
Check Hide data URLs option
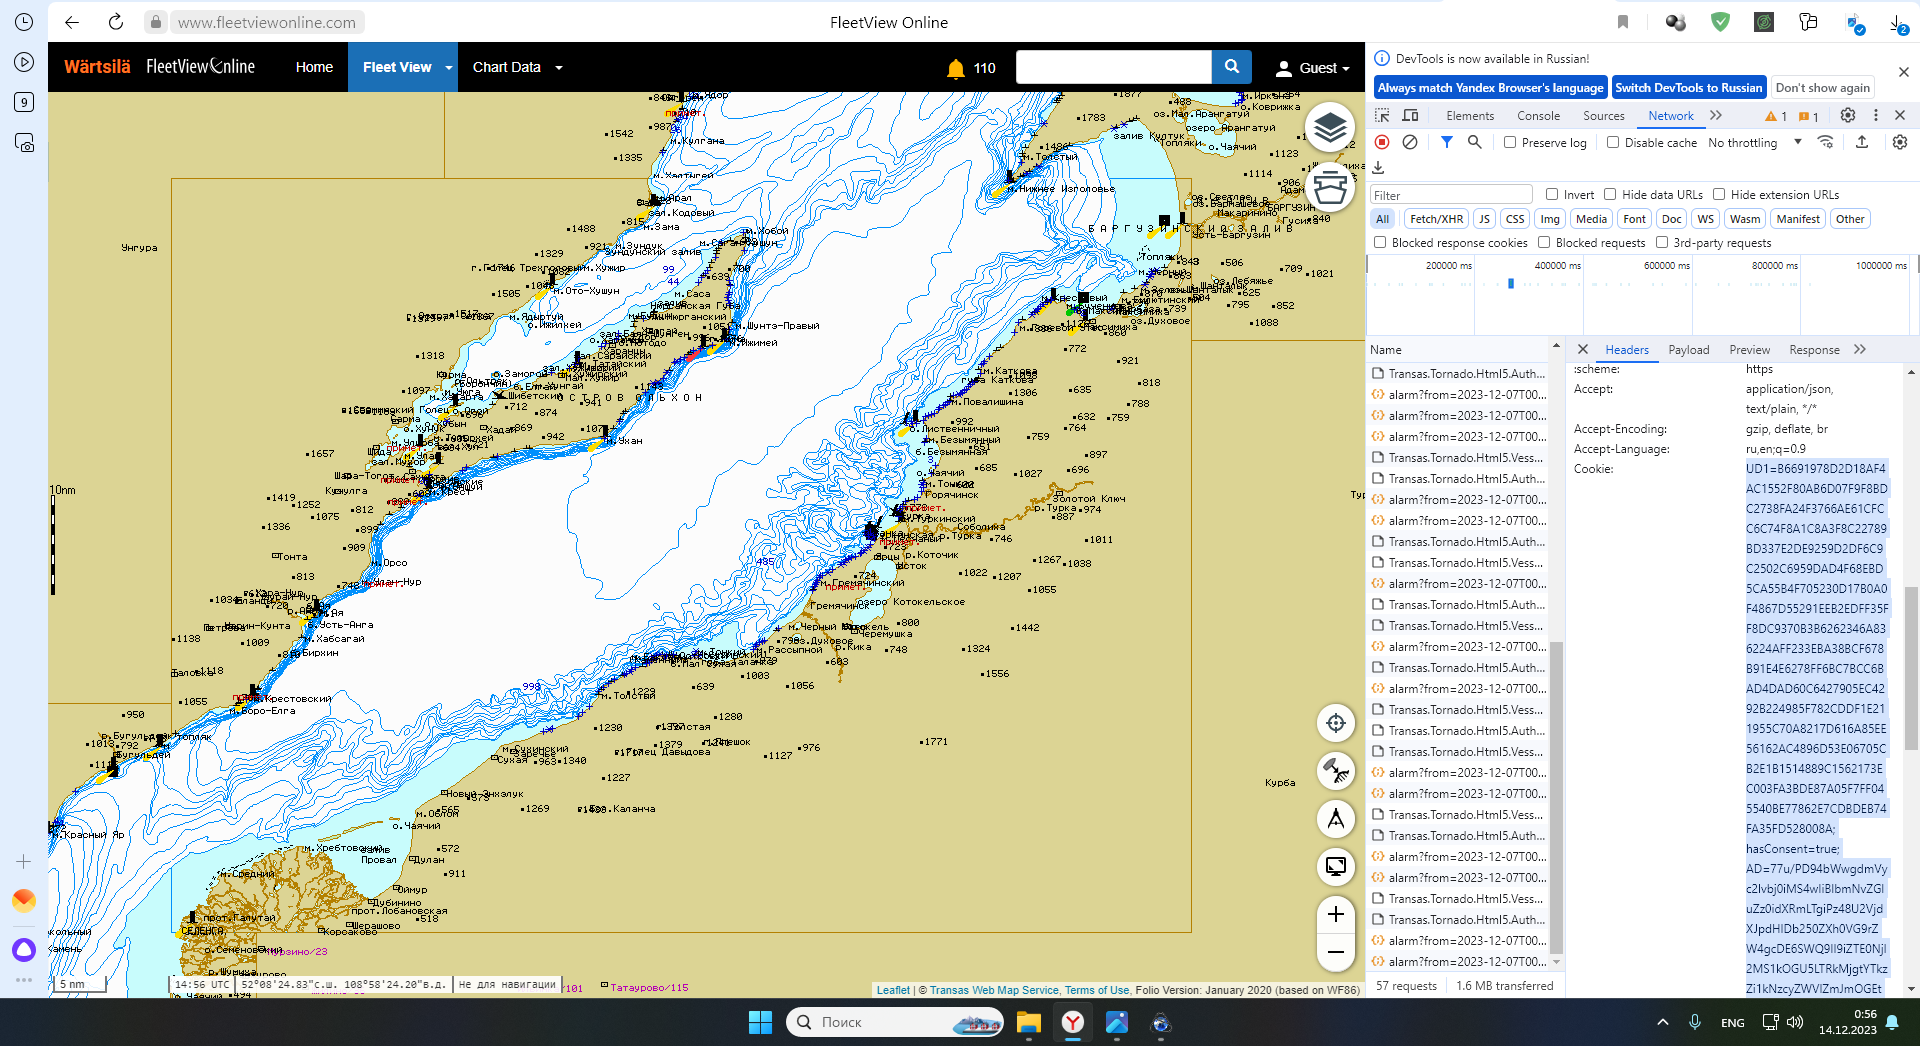[x=1610, y=194]
